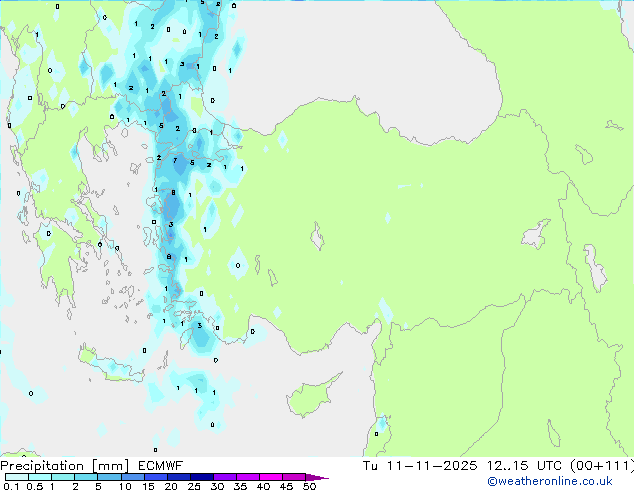634x490 pixels.
Task: Open the weatheronline.co.uk link
Action: pyautogui.click(x=550, y=481)
